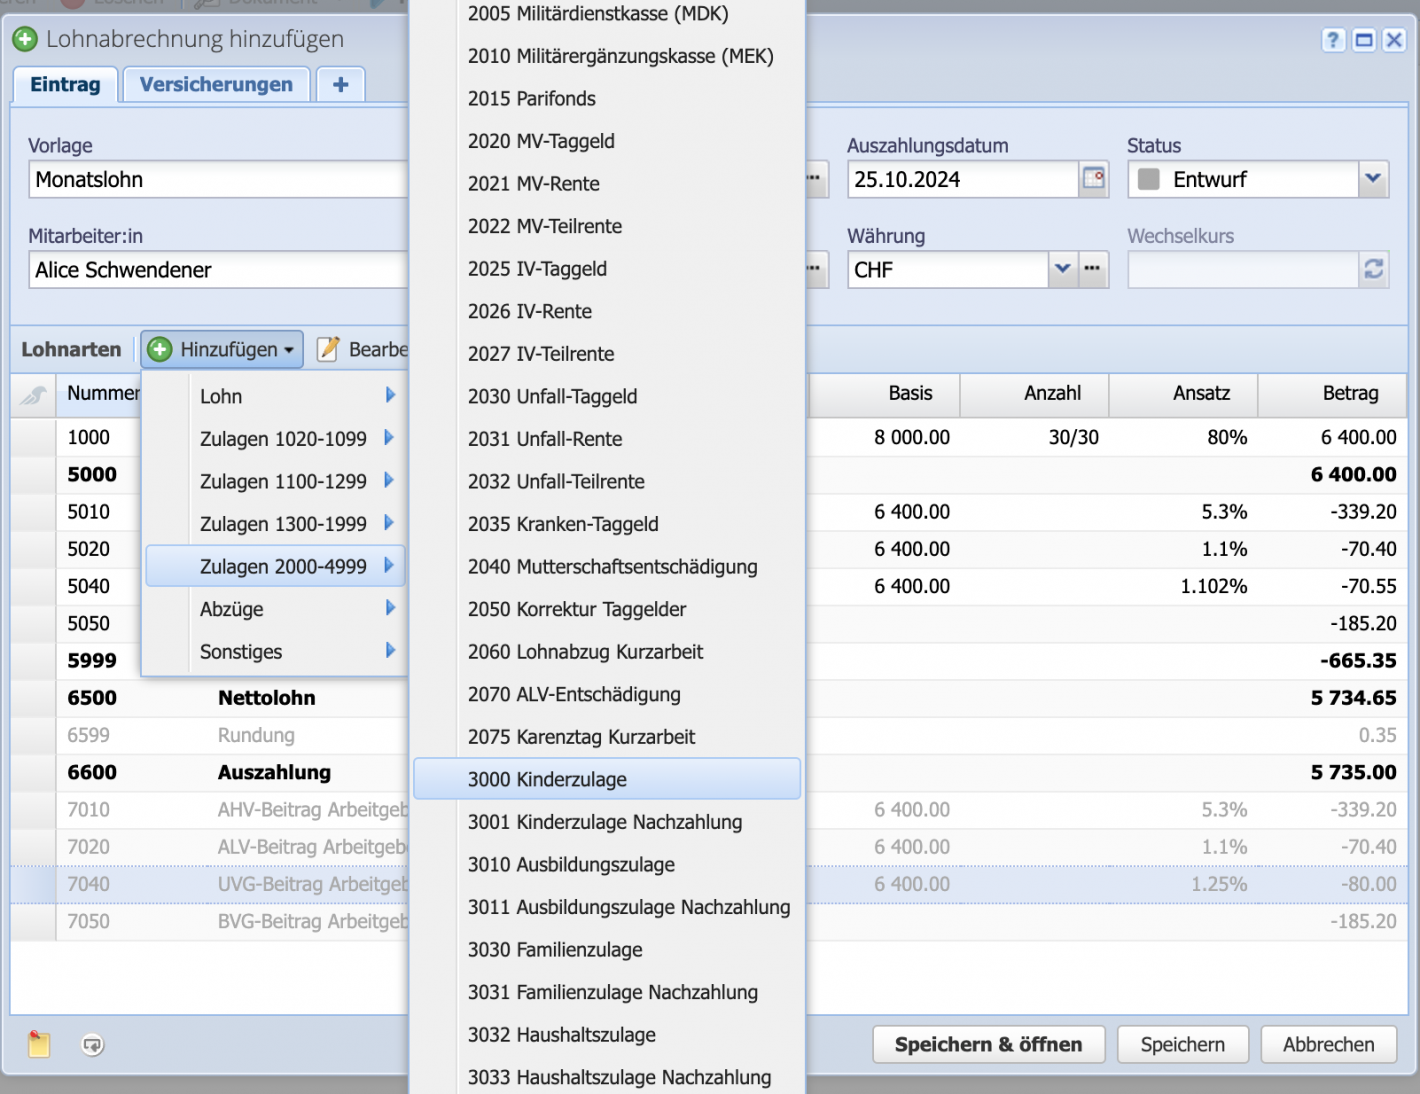The image size is (1420, 1094).
Task: Click the yellow sticky note icon at bottom left
Action: click(x=38, y=1044)
